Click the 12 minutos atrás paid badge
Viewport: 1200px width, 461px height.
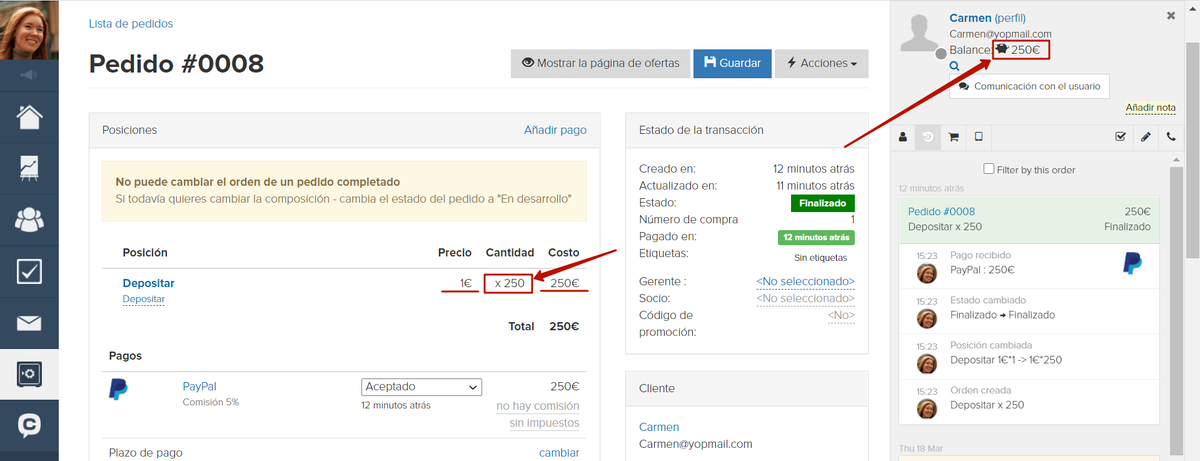point(817,238)
